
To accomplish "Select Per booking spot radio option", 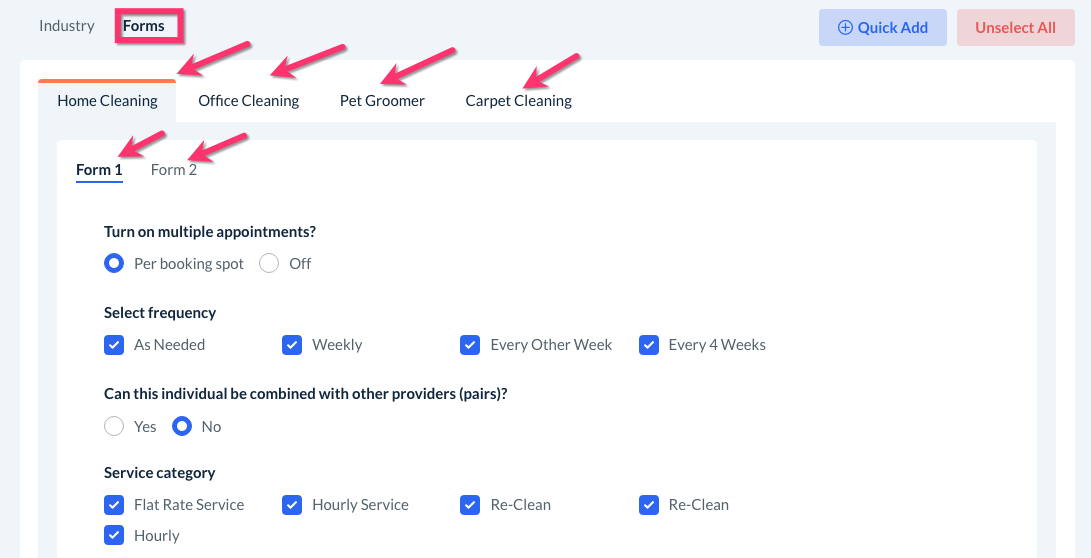I will (x=114, y=264).
